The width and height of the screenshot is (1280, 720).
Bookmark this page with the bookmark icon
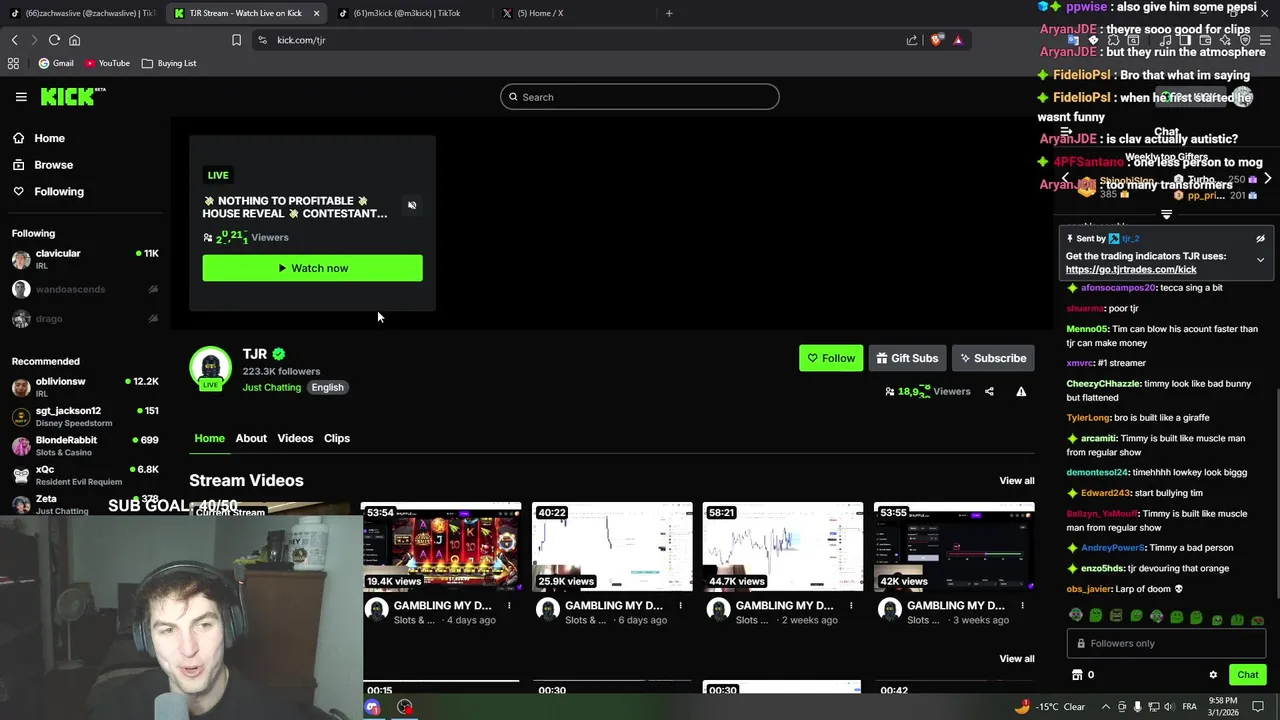click(236, 40)
